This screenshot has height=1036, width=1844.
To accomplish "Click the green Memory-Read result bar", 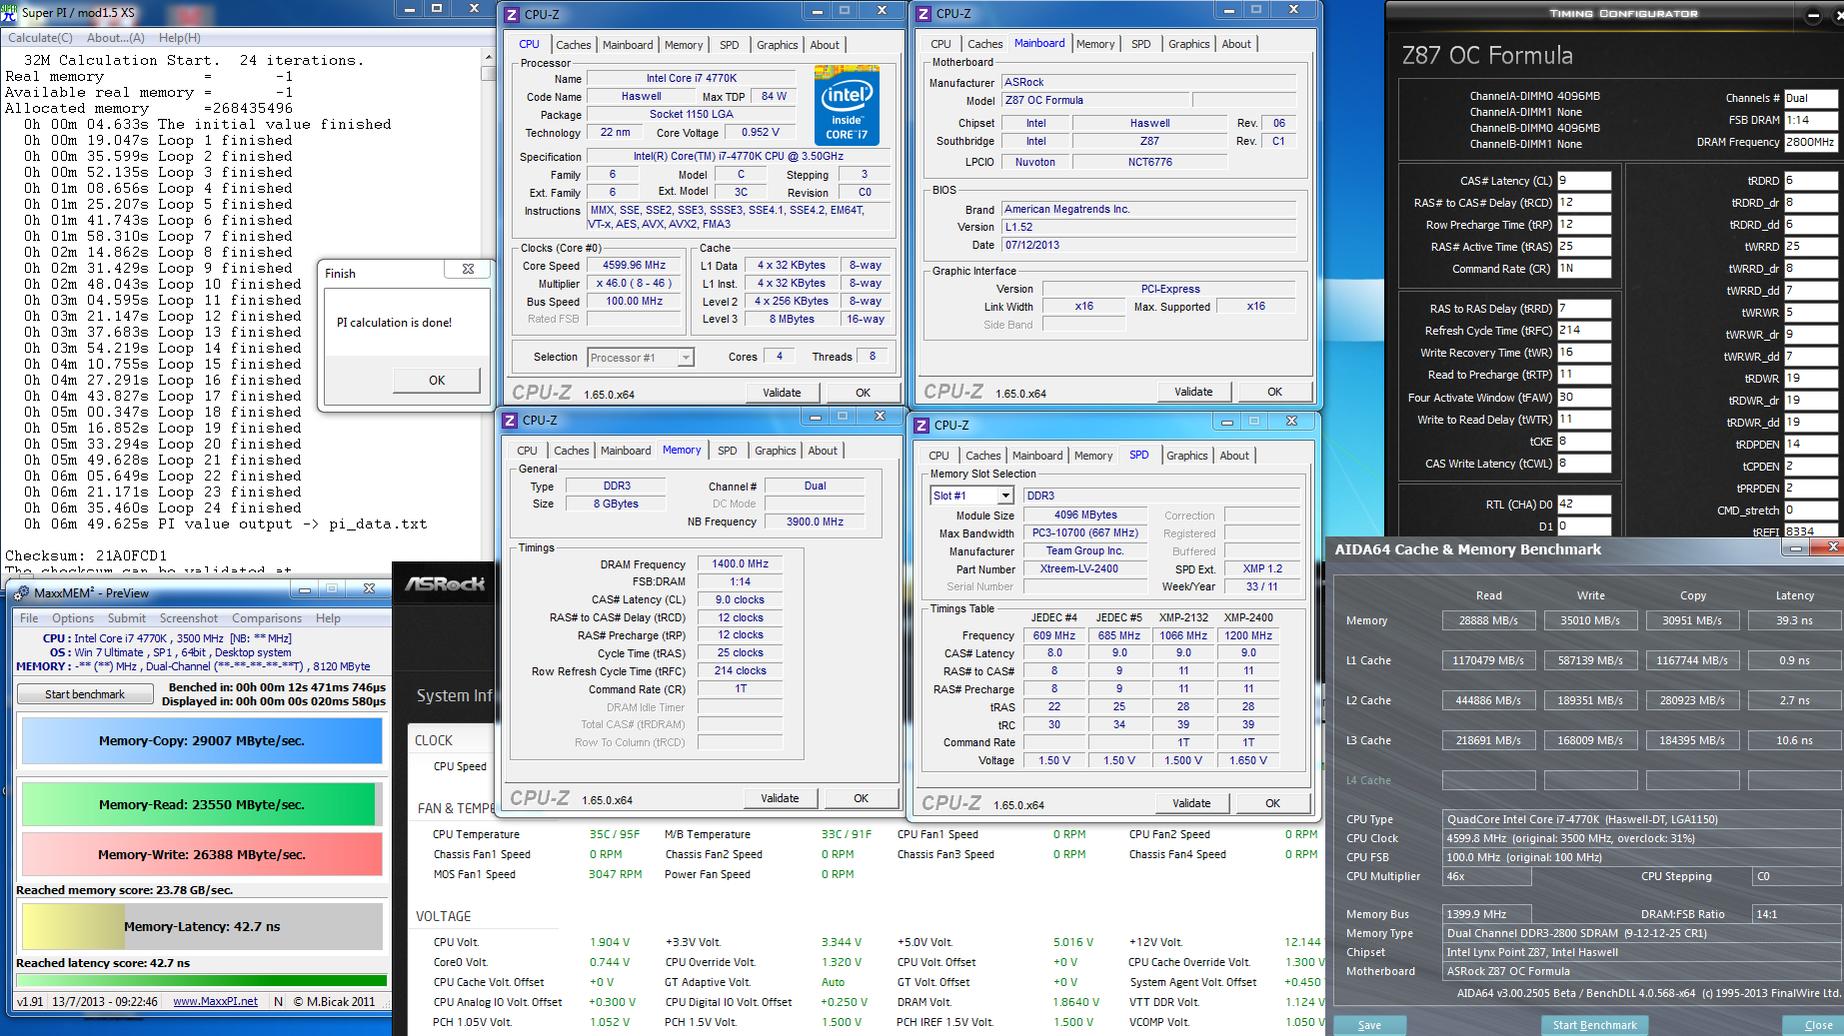I will (x=202, y=804).
